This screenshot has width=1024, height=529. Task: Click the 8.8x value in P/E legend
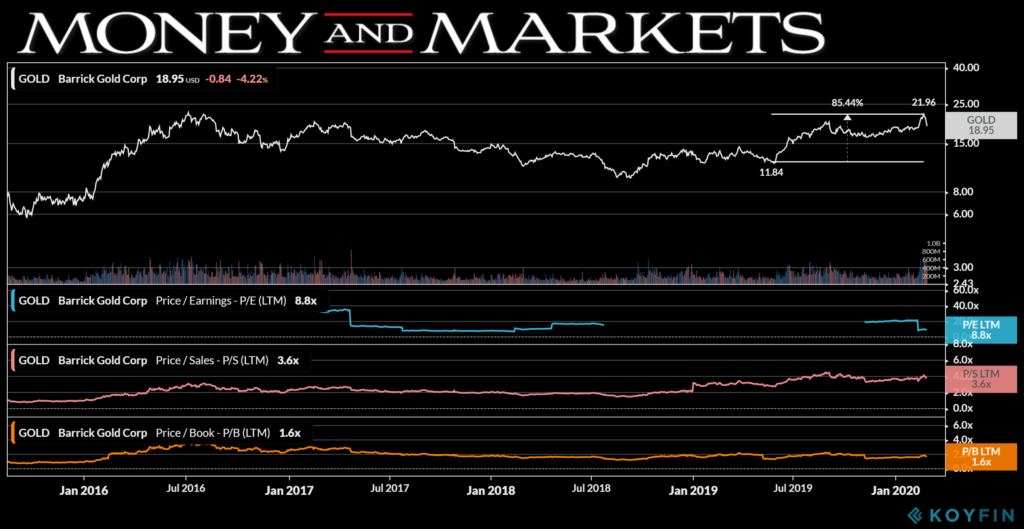[306, 302]
